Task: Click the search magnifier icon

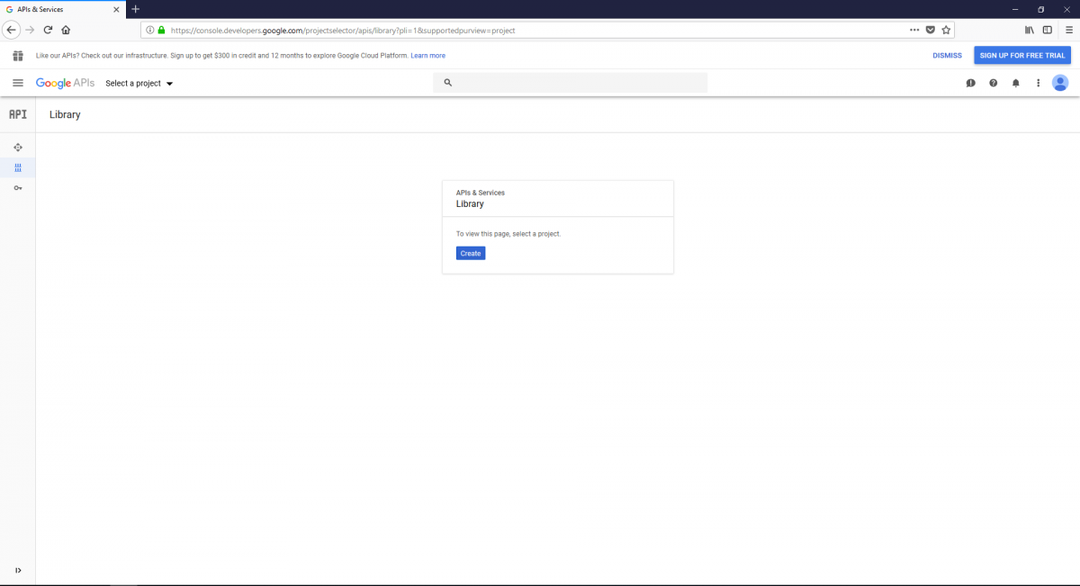Action: coord(448,83)
